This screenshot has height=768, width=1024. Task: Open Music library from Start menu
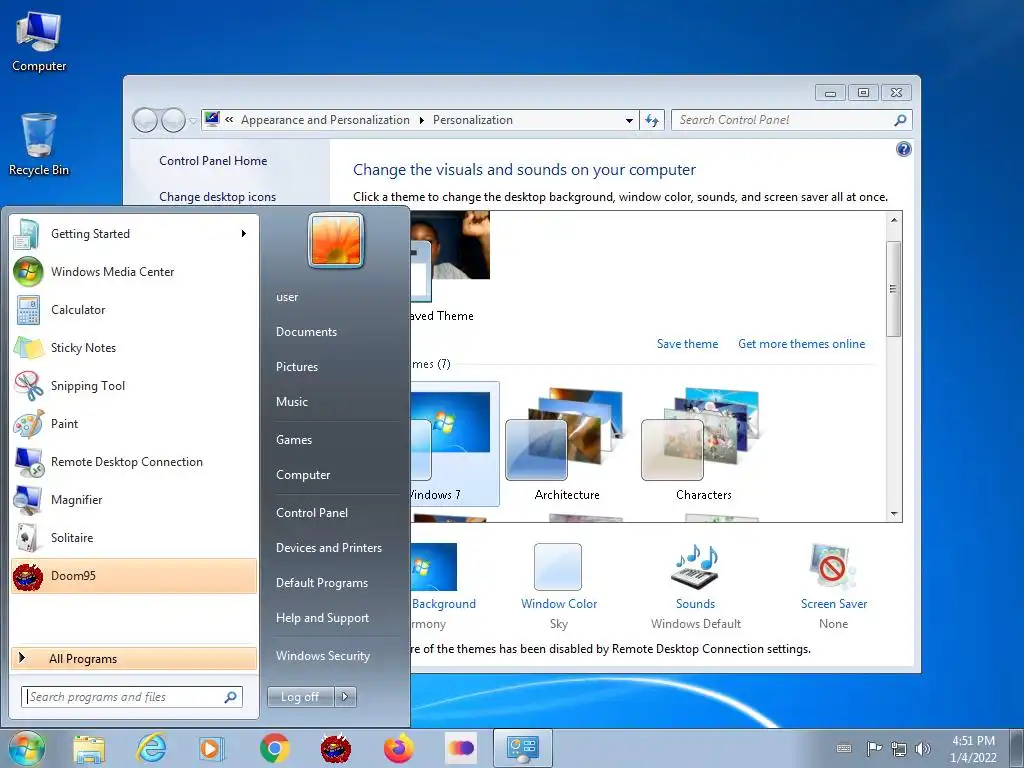click(x=291, y=402)
